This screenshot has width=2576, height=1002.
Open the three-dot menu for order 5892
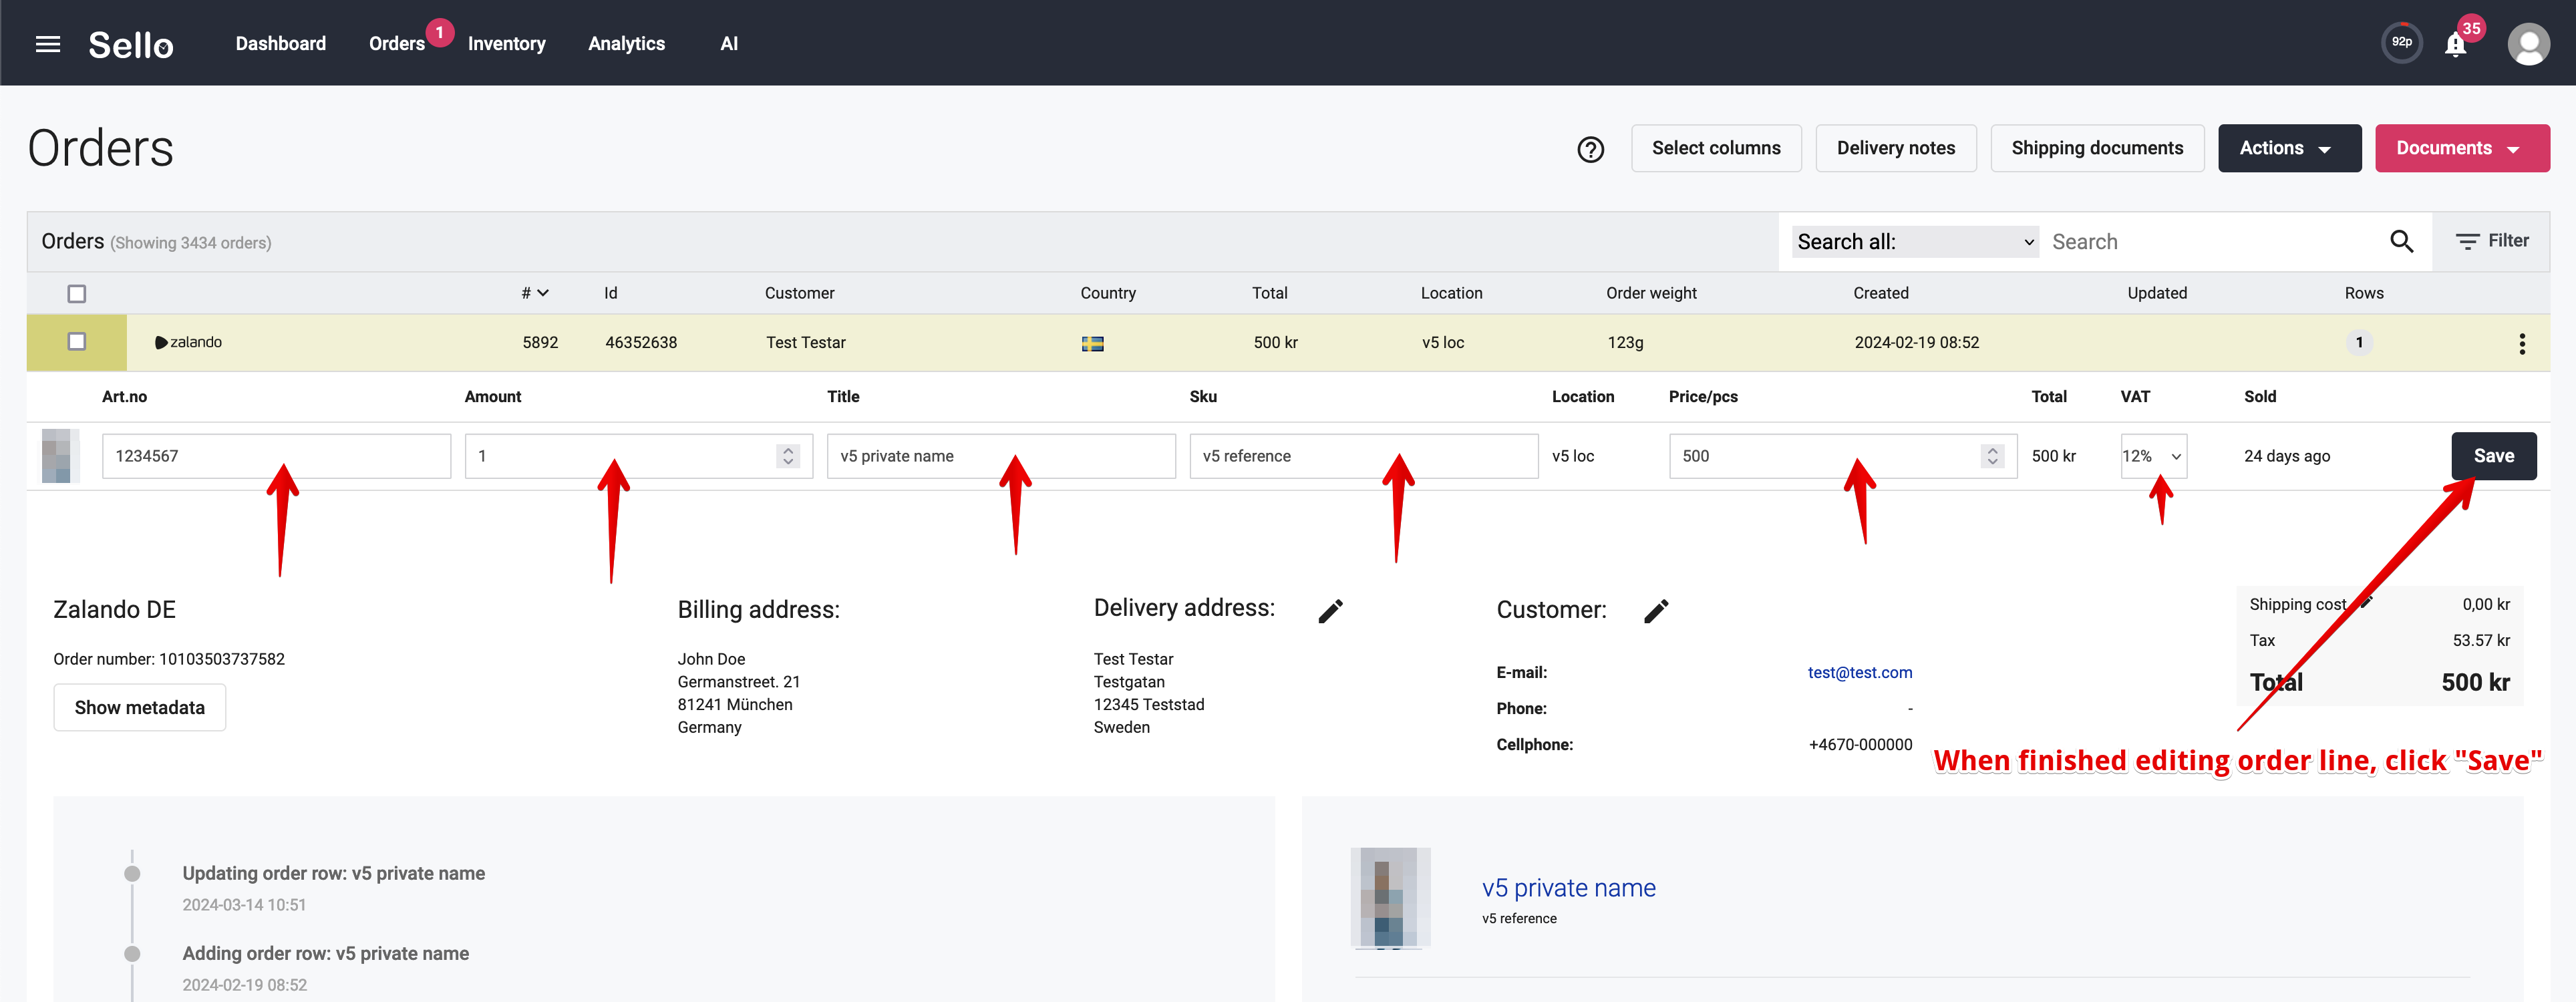click(x=2521, y=343)
